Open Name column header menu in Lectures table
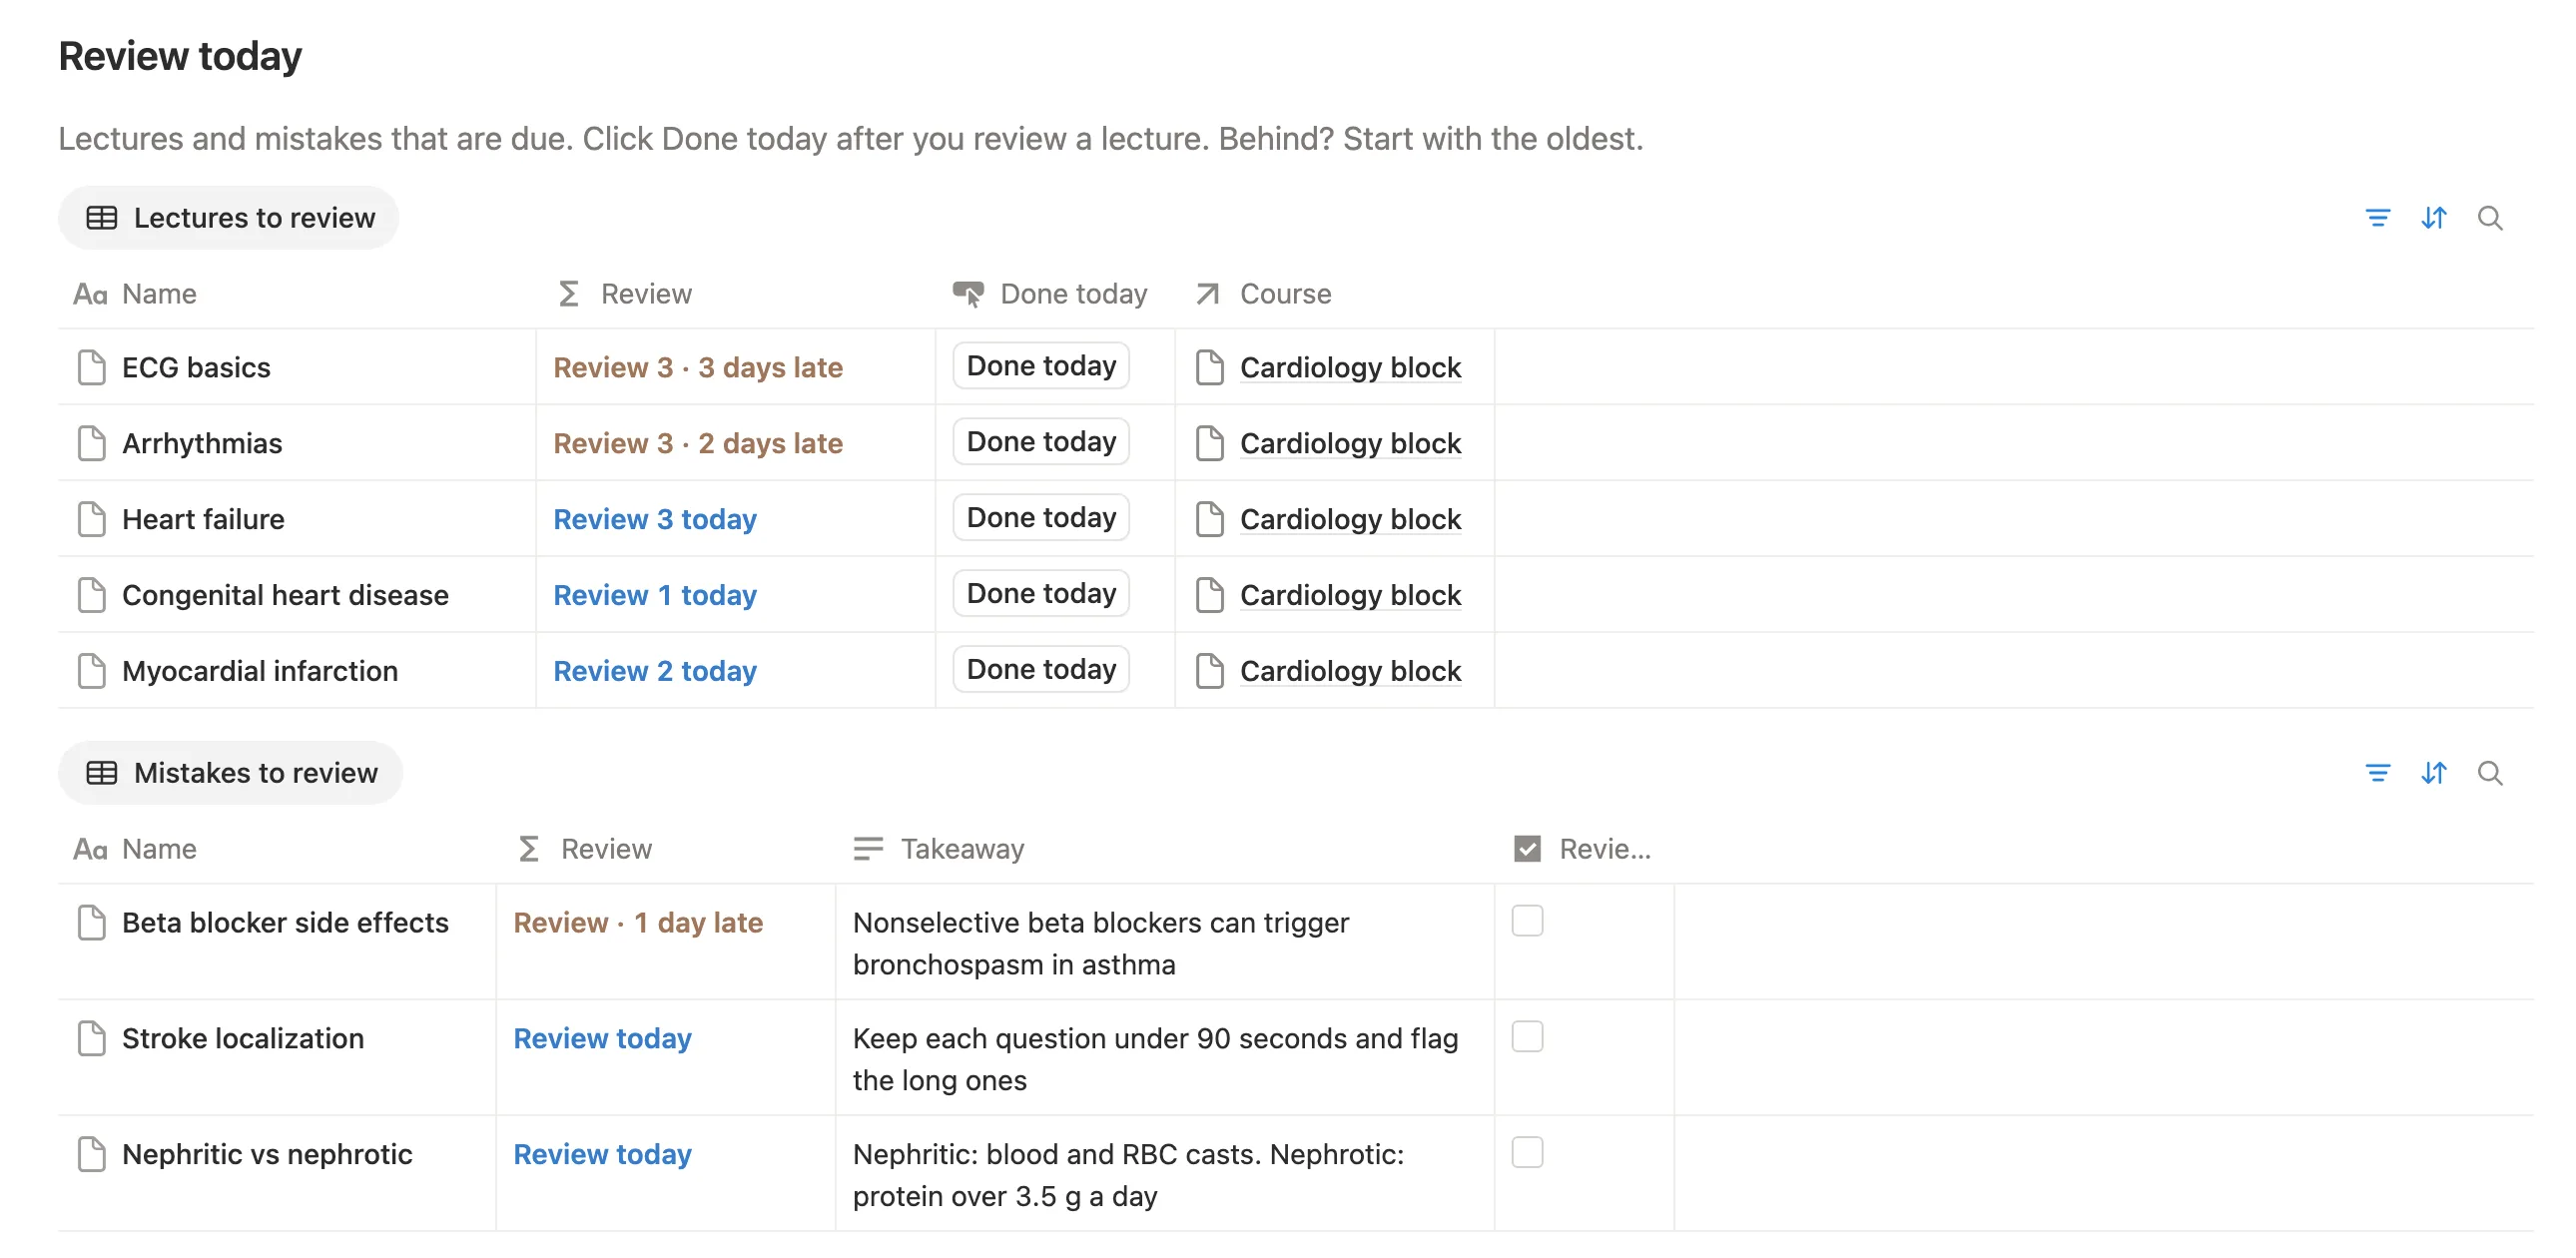Viewport: 2576px width, 1258px height. (297, 294)
